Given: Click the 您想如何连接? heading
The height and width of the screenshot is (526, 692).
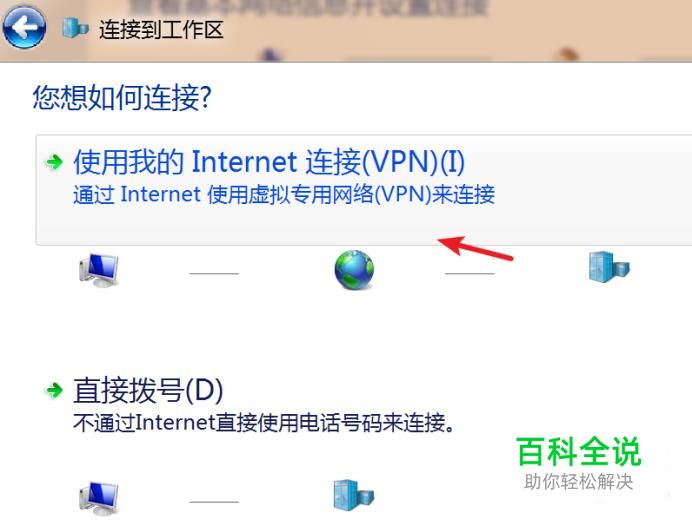Looking at the screenshot, I should 122,98.
